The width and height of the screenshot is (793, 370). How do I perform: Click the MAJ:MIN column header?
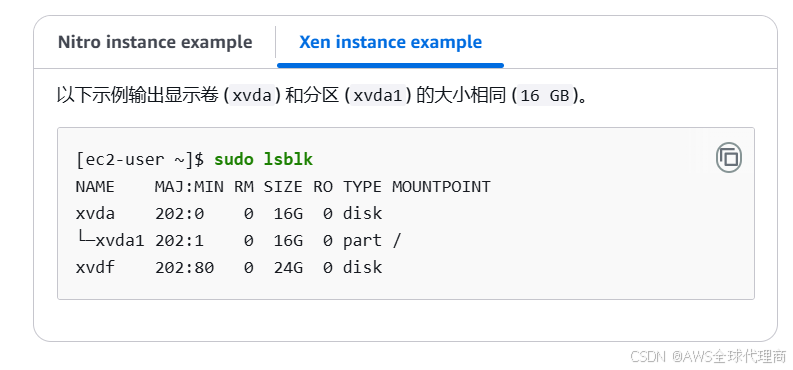(x=189, y=187)
